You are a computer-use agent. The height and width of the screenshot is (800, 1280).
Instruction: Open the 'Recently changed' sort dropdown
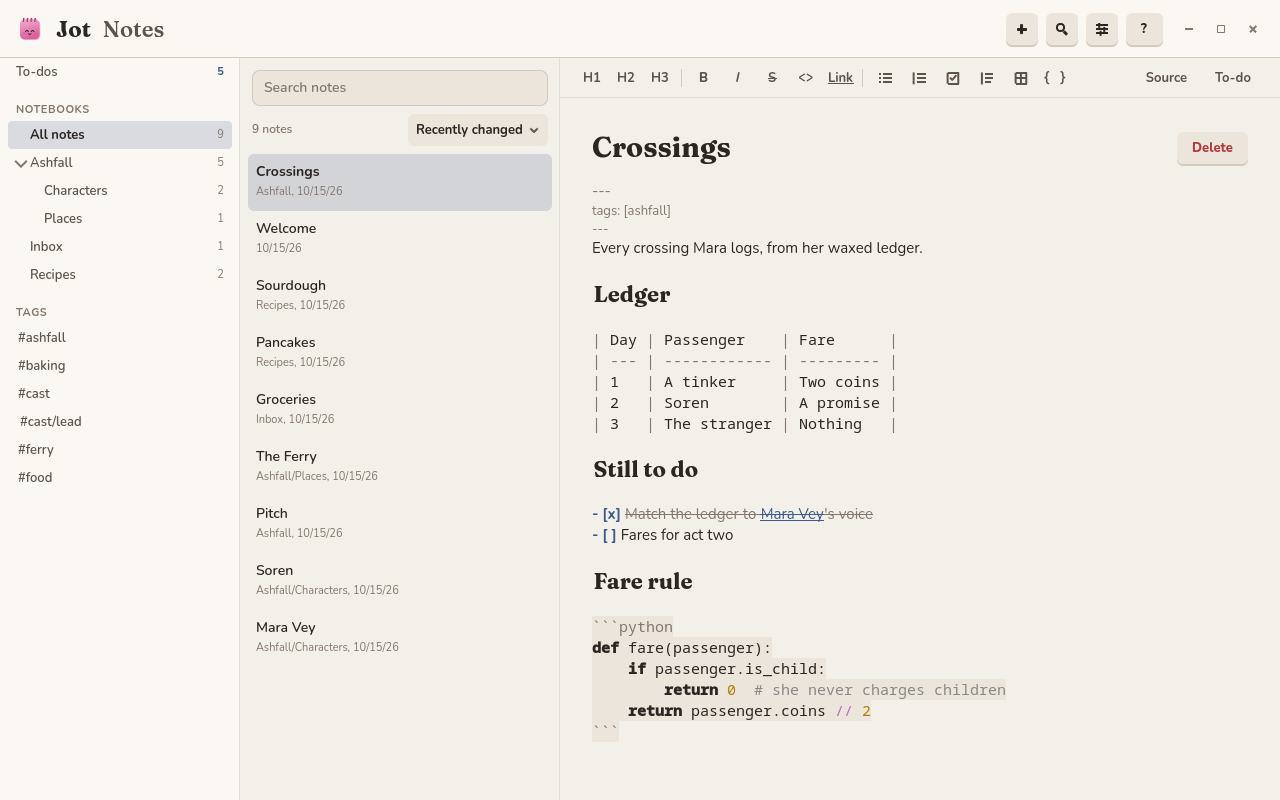click(x=478, y=129)
